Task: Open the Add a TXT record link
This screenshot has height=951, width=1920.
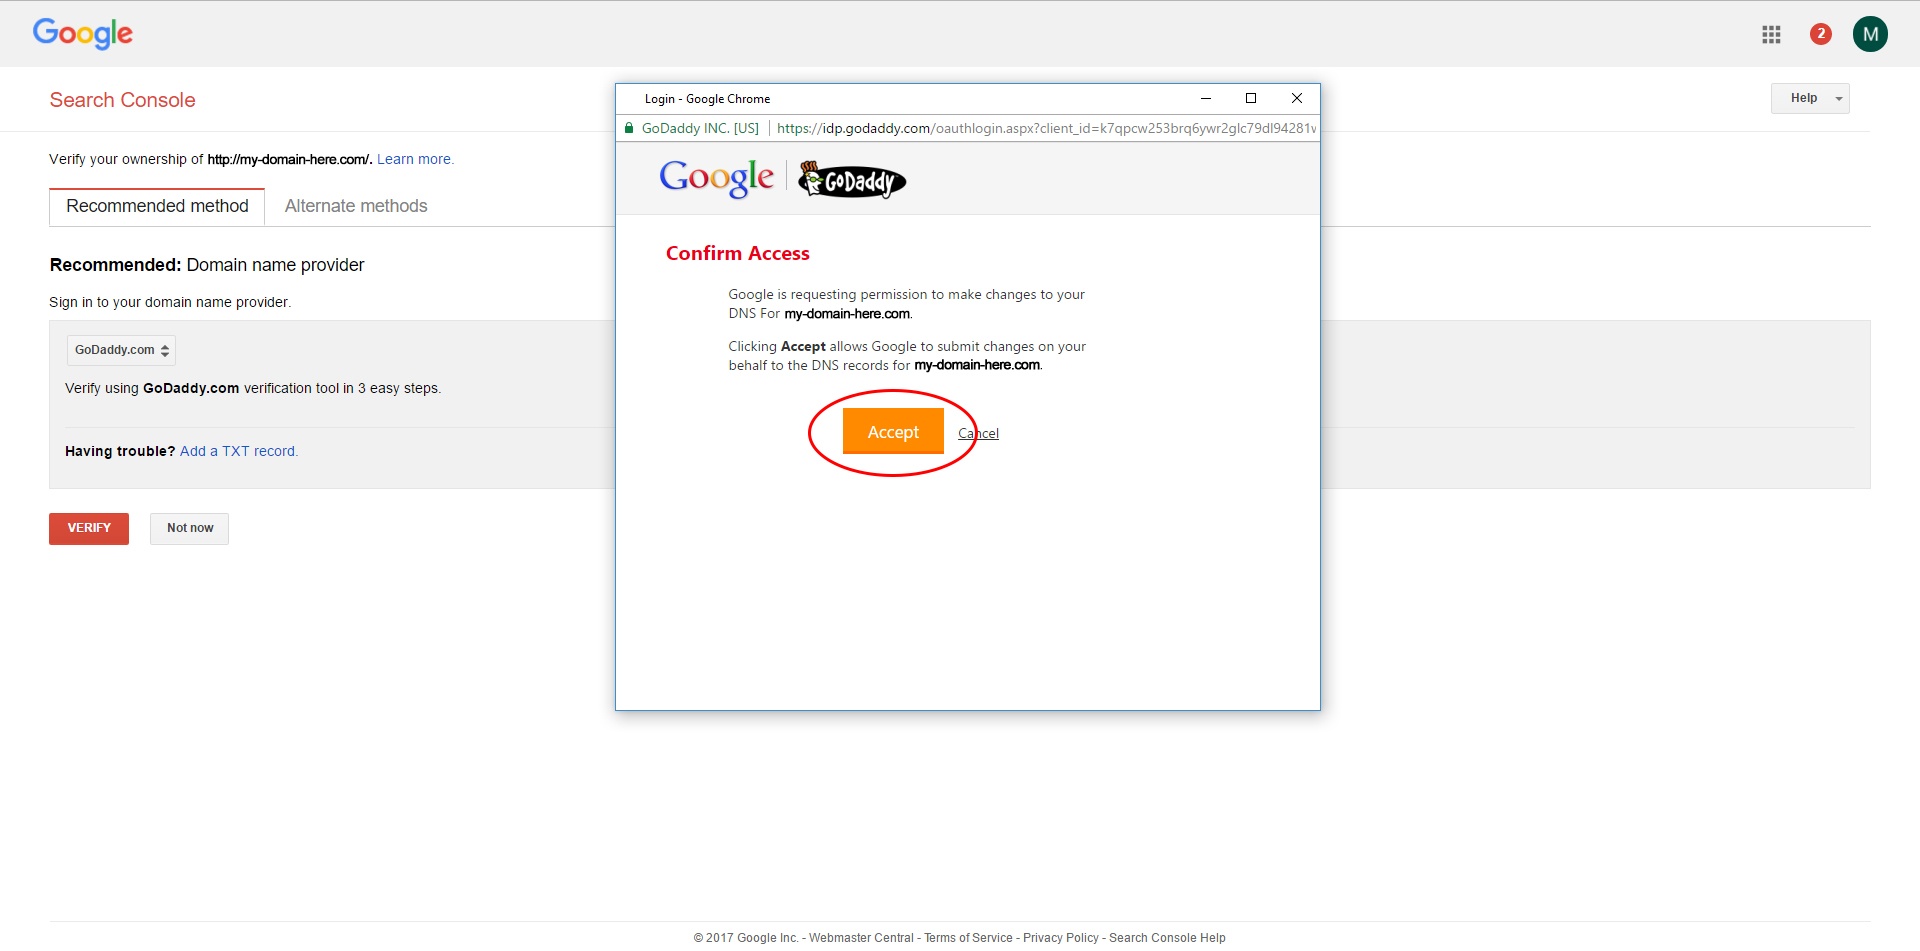Action: 239,451
